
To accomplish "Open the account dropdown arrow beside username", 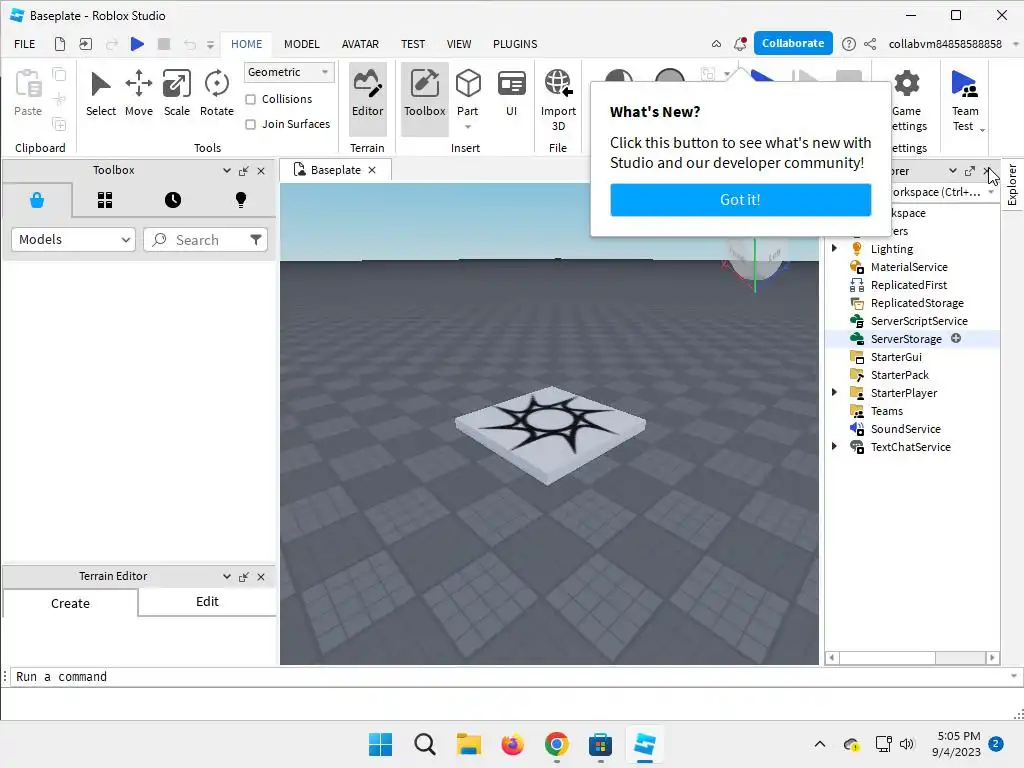I will tap(1016, 44).
